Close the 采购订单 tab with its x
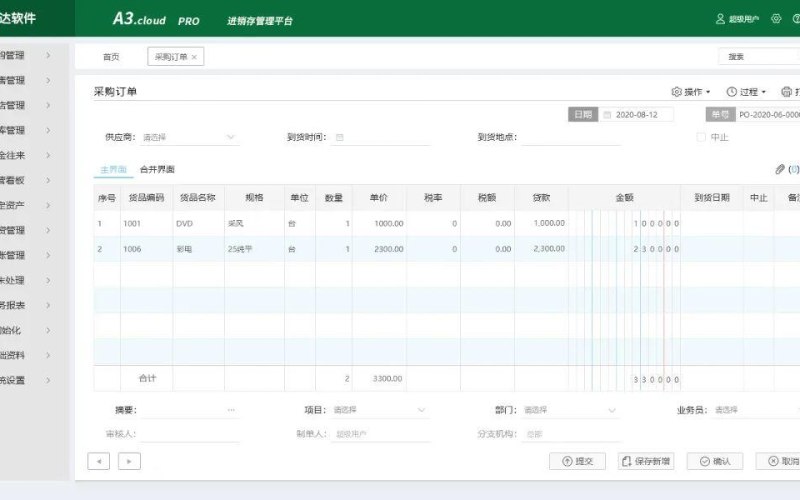Image resolution: width=800 pixels, height=500 pixels. tap(194, 57)
